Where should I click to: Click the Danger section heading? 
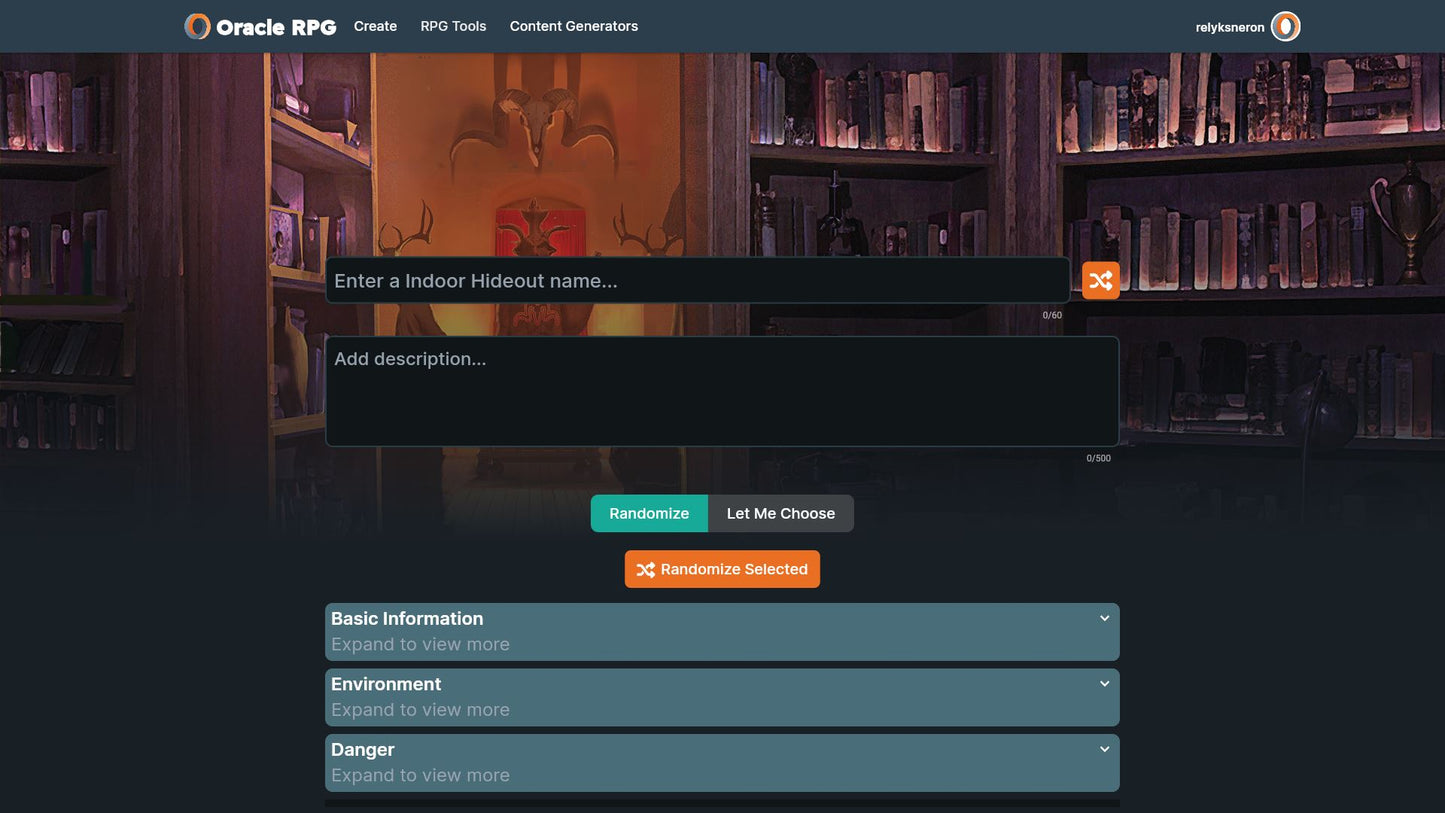[363, 750]
